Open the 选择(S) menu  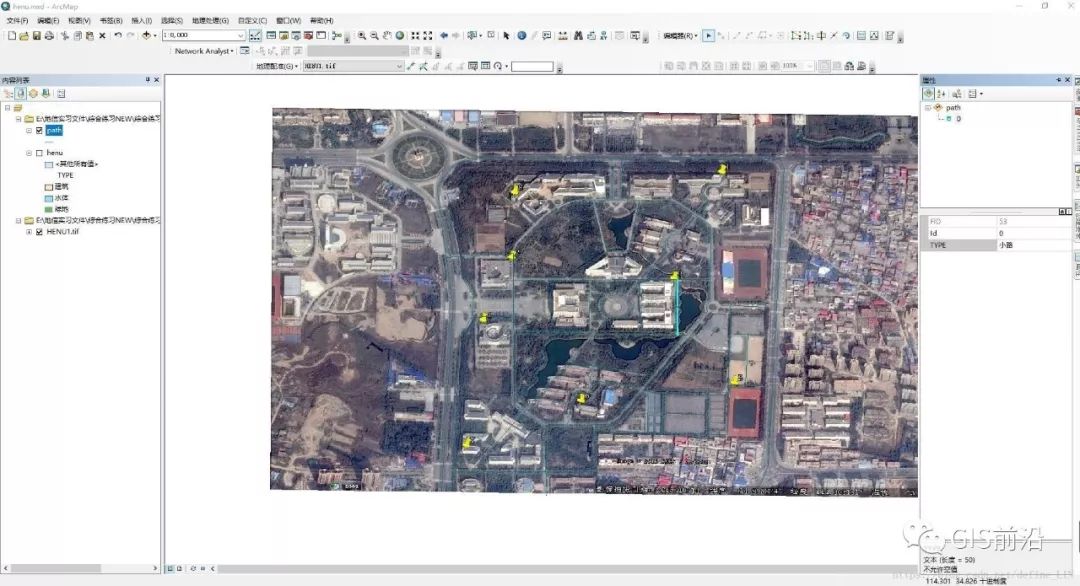(x=172, y=20)
